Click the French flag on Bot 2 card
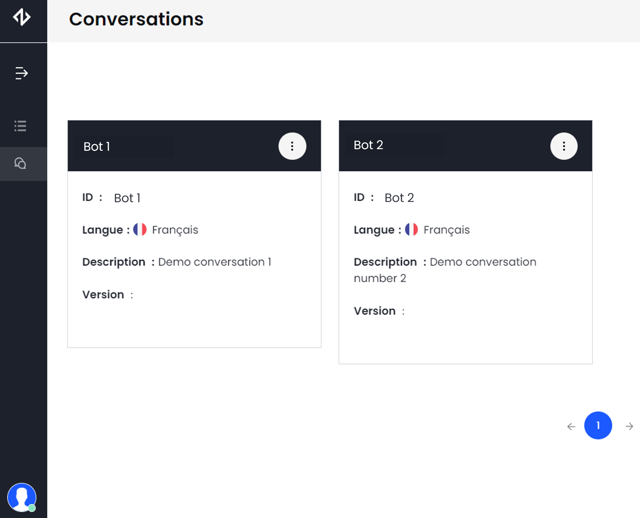 click(411, 229)
